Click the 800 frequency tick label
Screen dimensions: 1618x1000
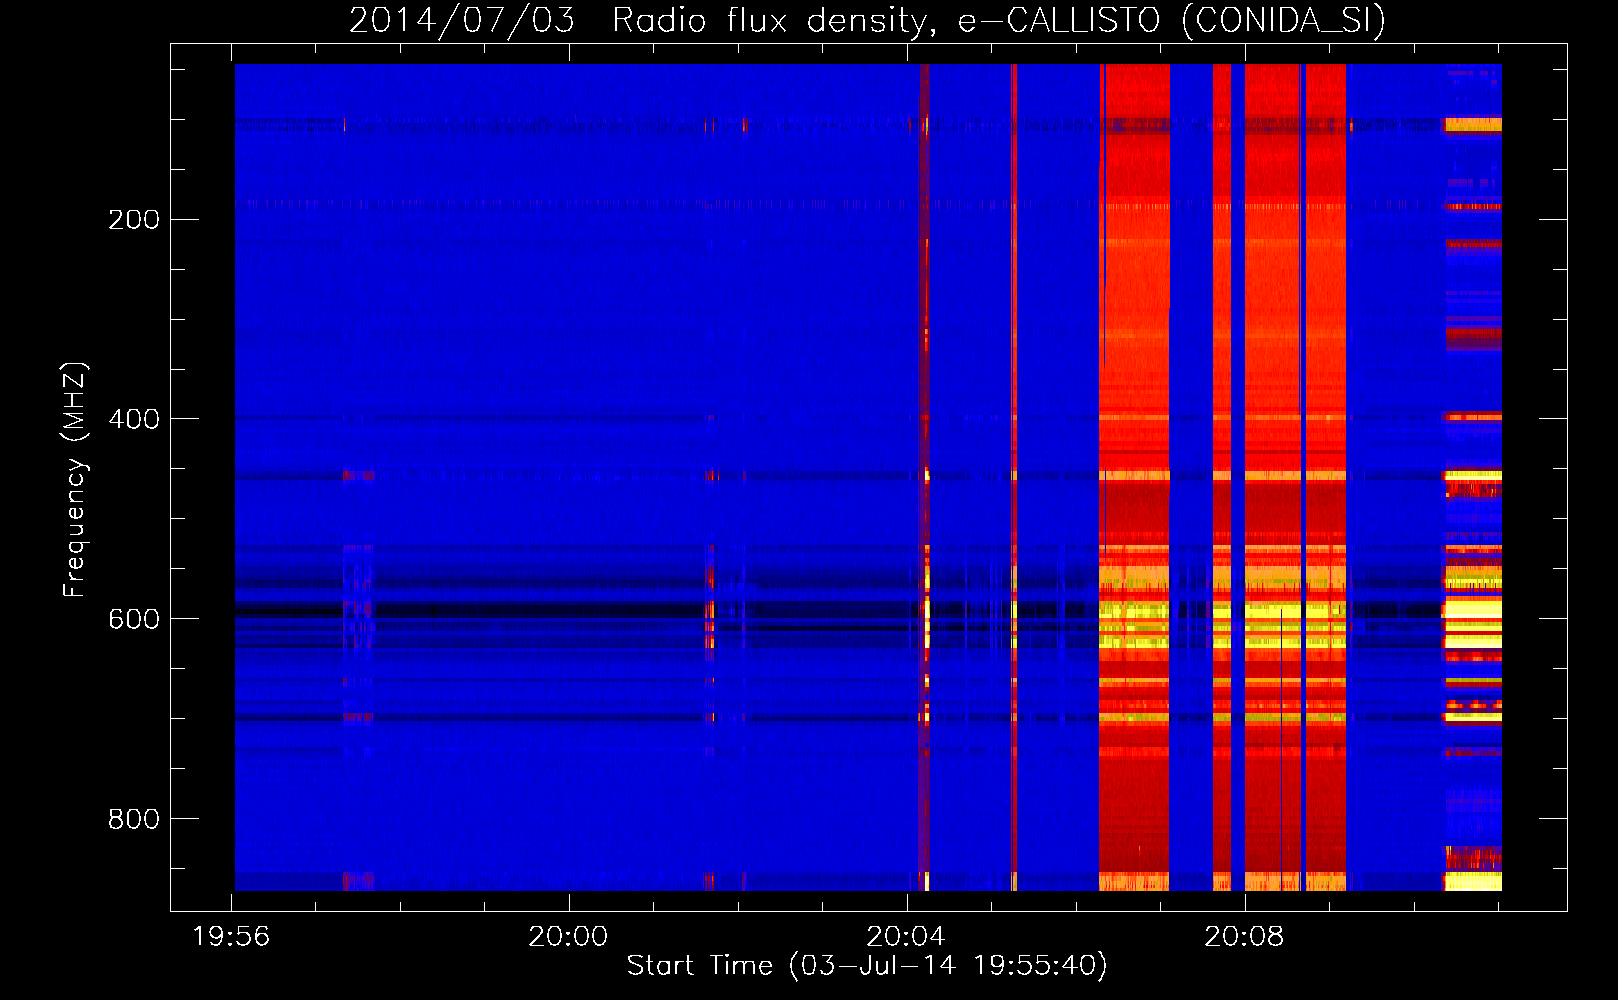(134, 819)
